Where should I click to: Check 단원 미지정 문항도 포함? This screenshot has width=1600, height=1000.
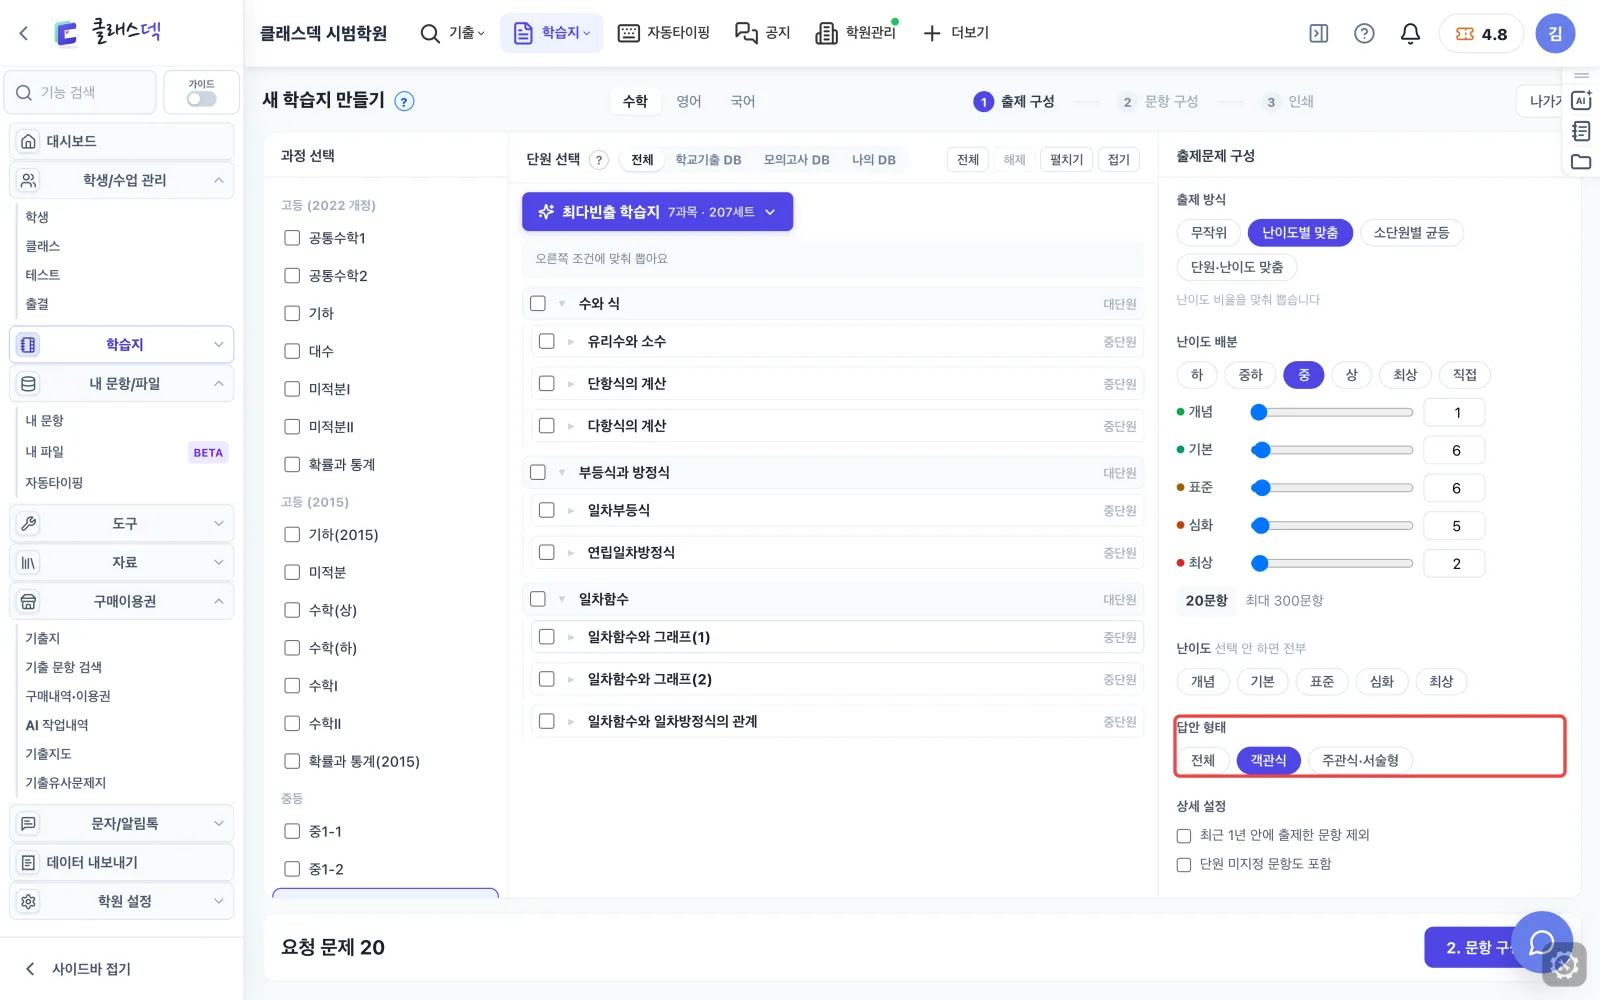[1184, 865]
